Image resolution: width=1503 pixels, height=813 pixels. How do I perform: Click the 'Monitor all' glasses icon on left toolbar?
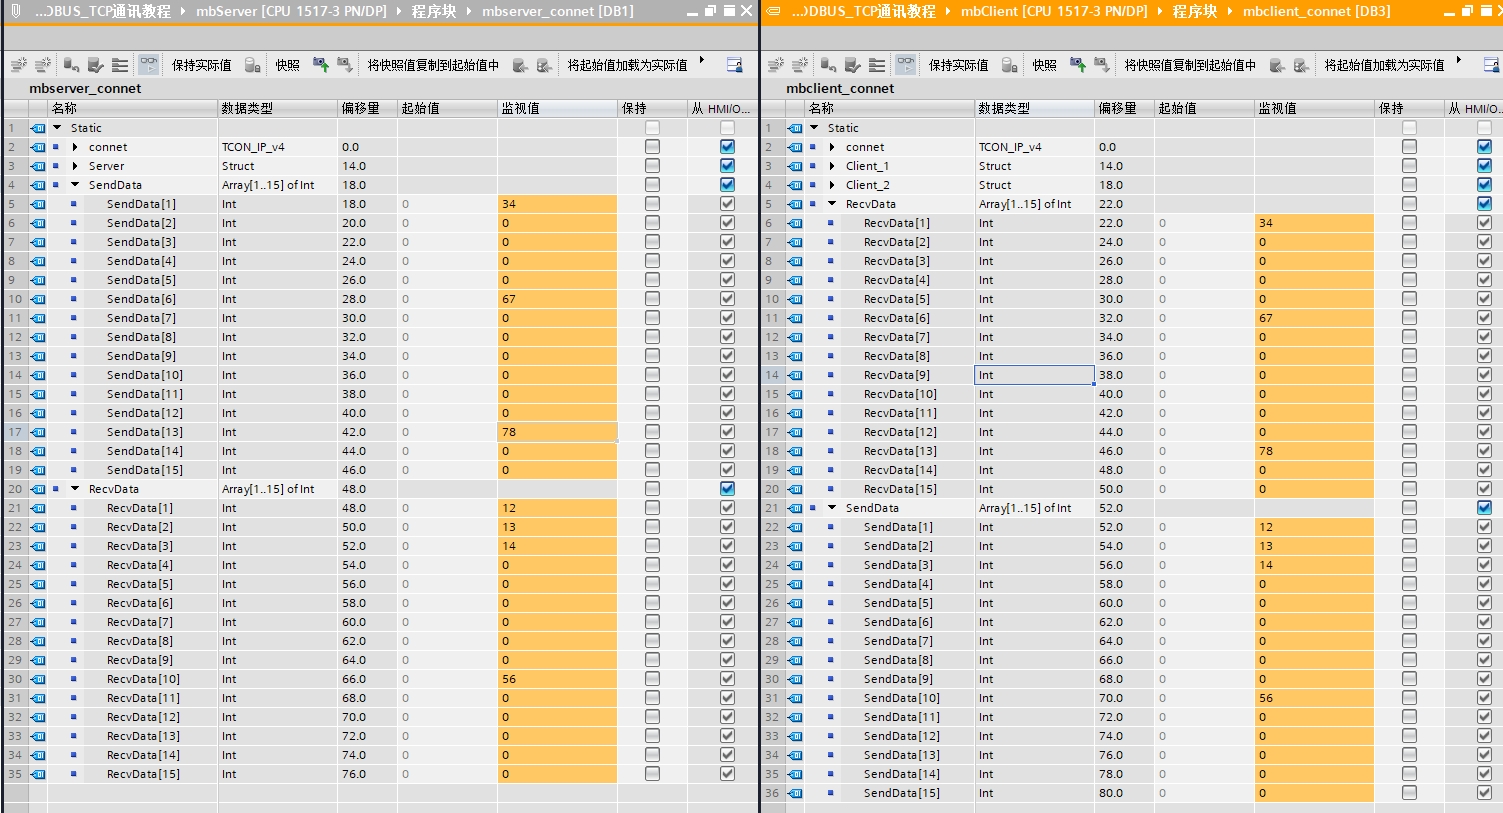coord(148,64)
